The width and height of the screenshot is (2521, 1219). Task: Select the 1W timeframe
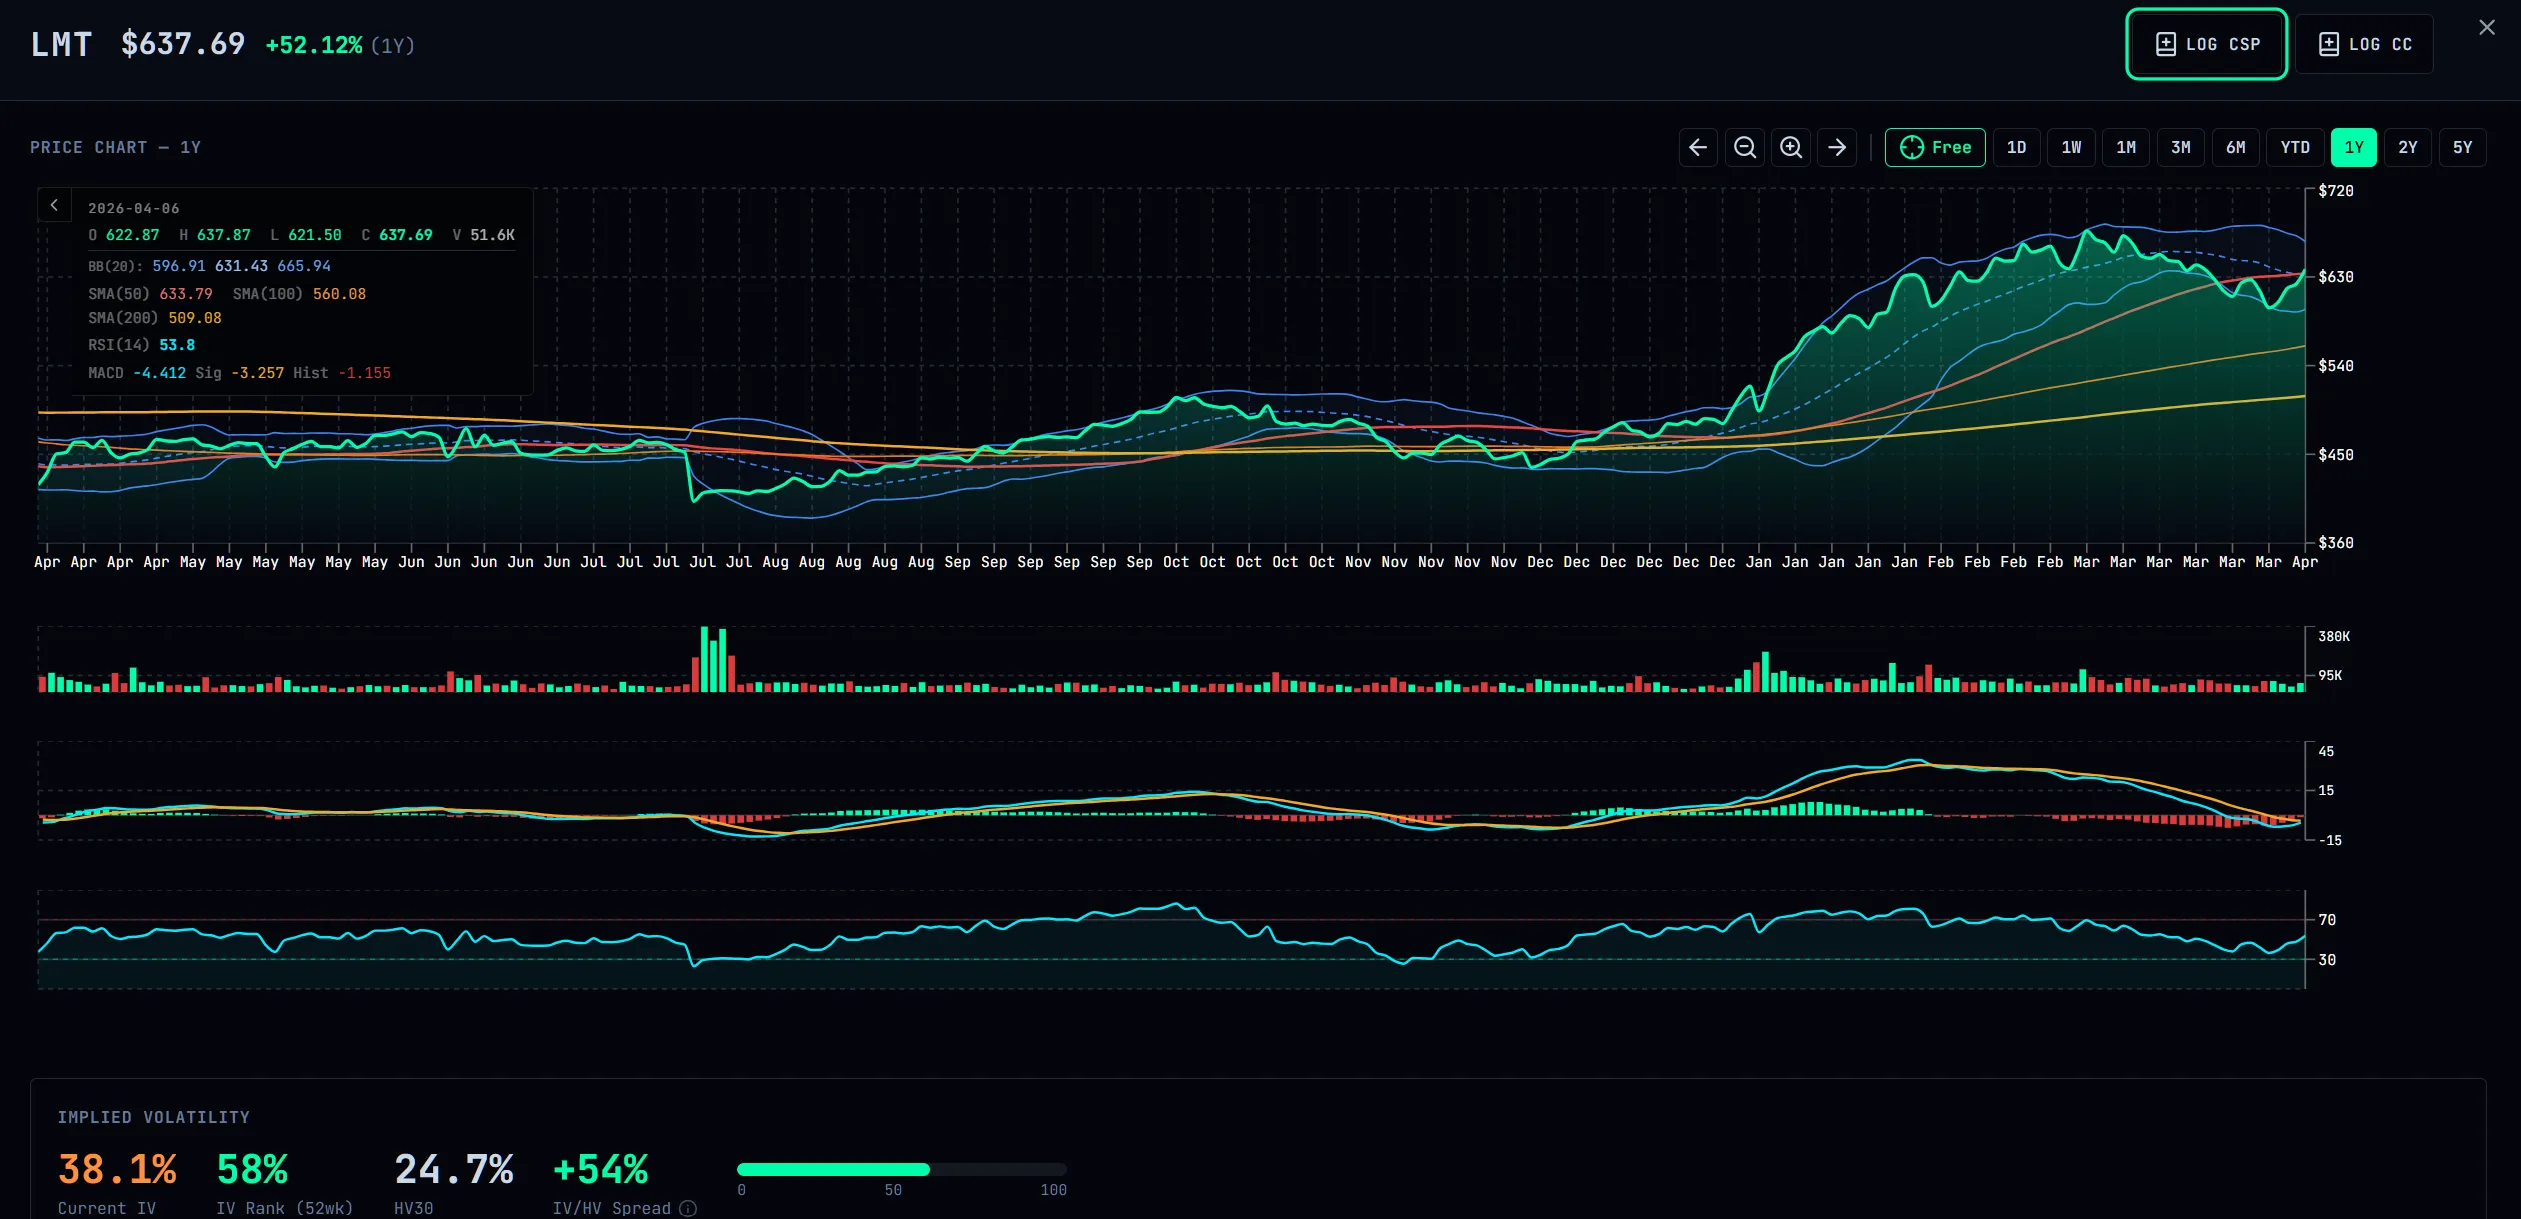2071,148
